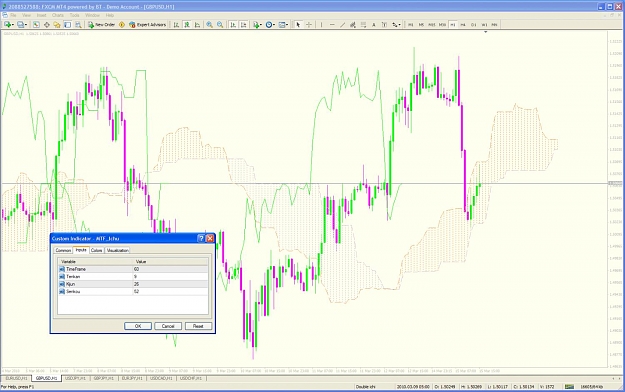
Task: Select the Fibonacci Retracement tool
Action: click(x=363, y=25)
